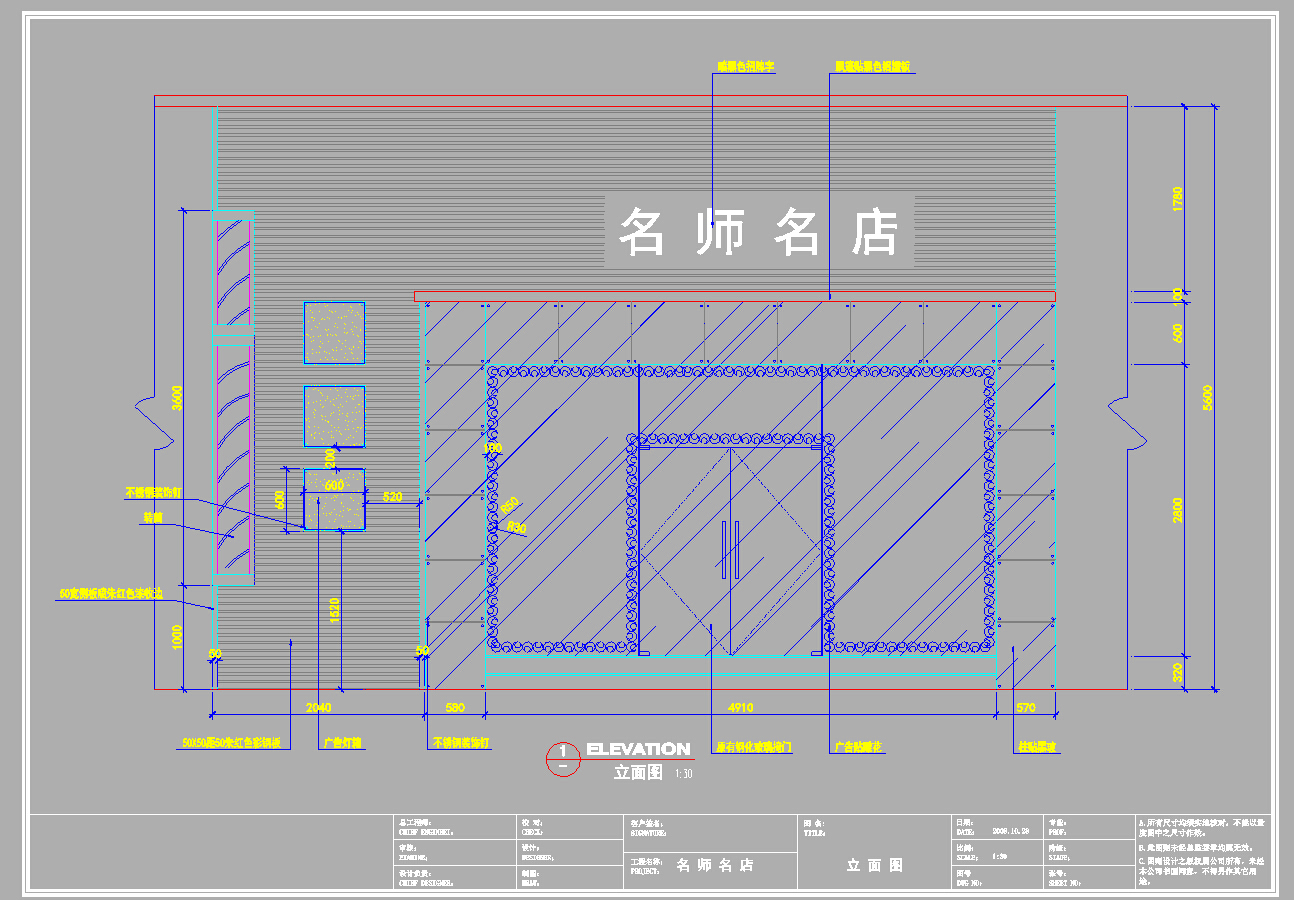Click the 580 dimension value

click(x=455, y=708)
